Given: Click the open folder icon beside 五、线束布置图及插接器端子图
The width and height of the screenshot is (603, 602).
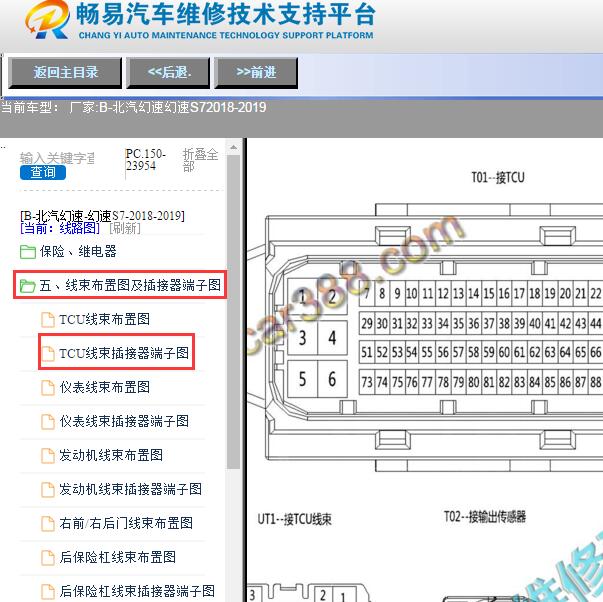Looking at the screenshot, I should click(28, 286).
